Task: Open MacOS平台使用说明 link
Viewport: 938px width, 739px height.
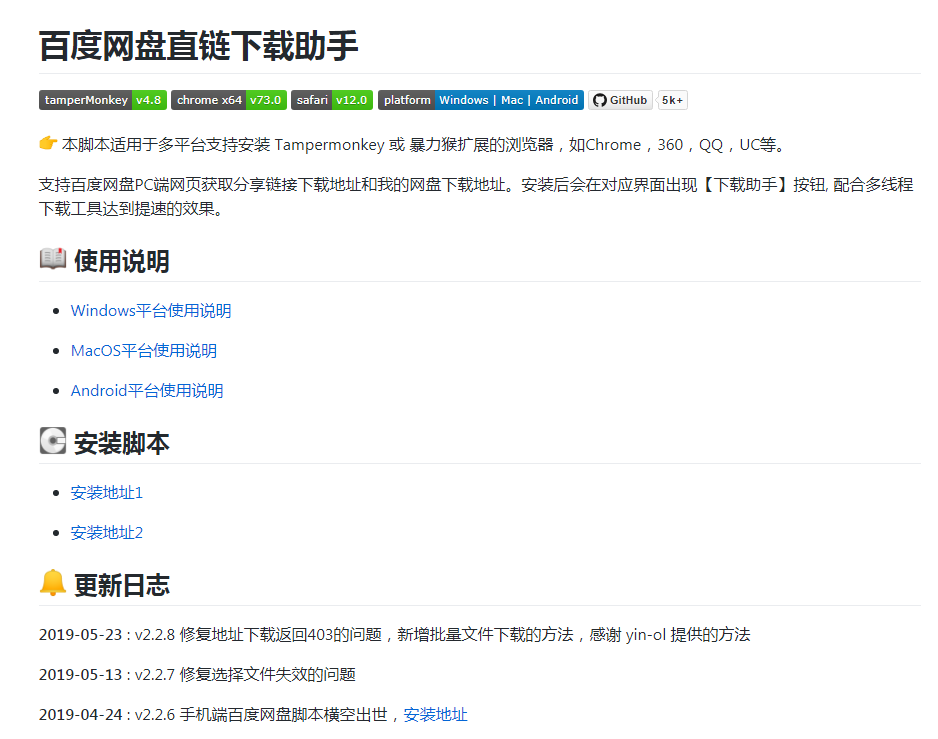Action: 143,351
